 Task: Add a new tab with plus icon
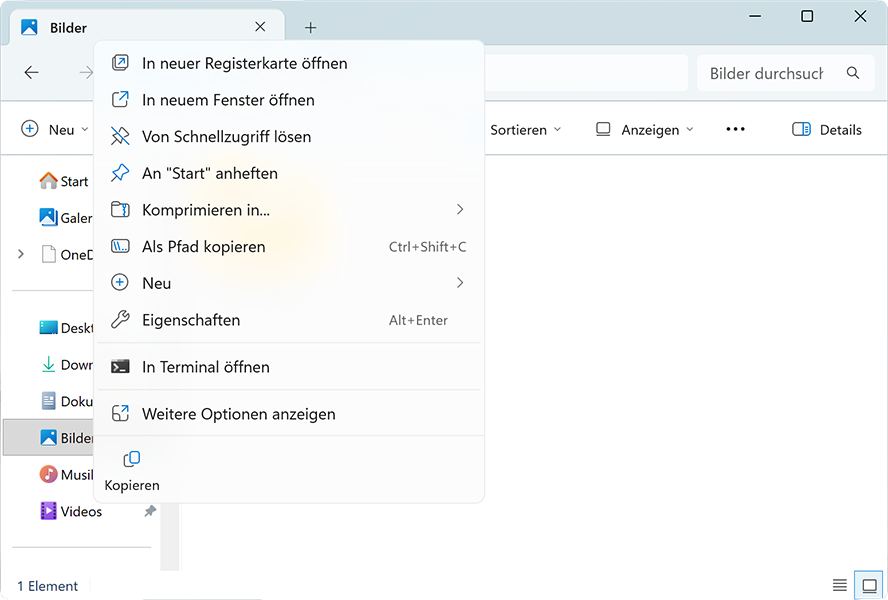pyautogui.click(x=310, y=28)
